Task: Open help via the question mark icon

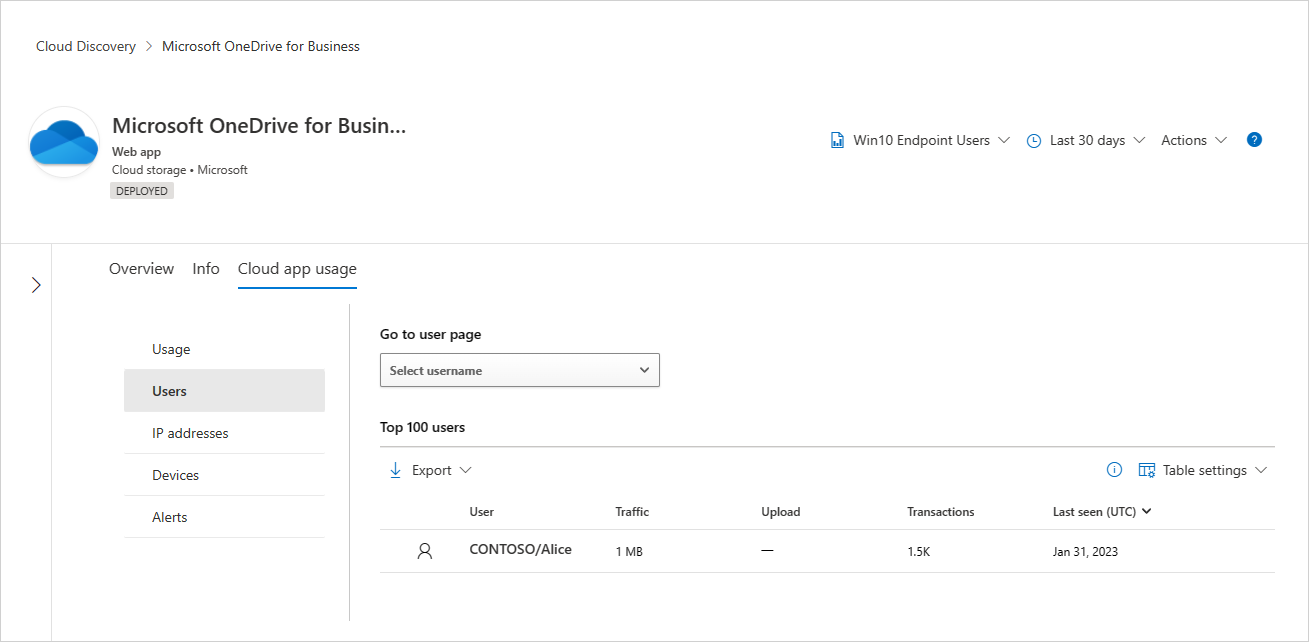Action: (x=1254, y=139)
